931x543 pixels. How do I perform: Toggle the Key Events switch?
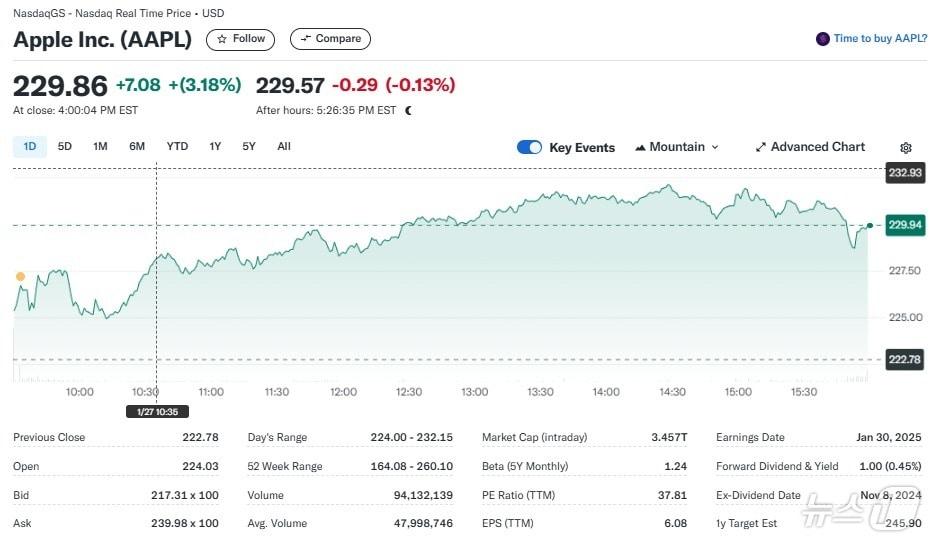[529, 147]
